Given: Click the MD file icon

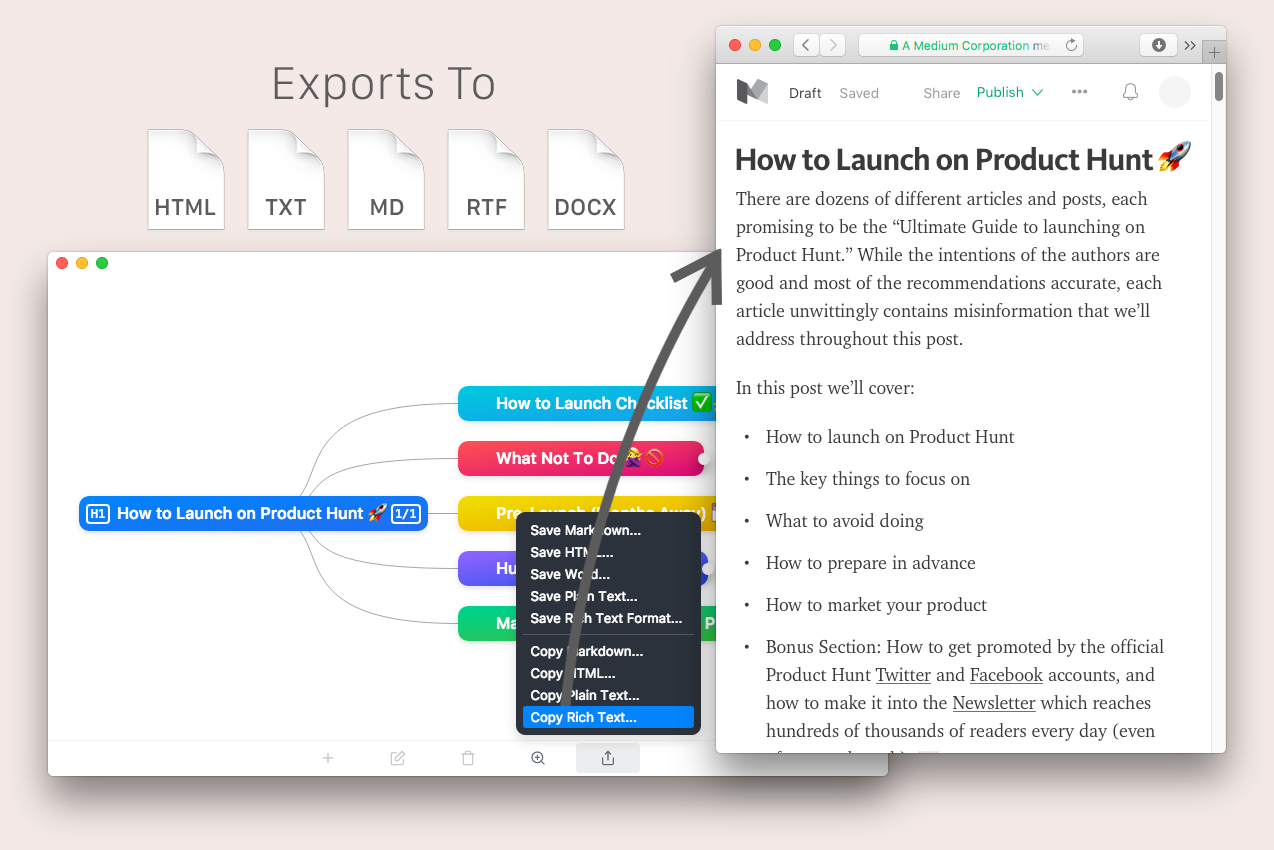Looking at the screenshot, I should pos(386,179).
